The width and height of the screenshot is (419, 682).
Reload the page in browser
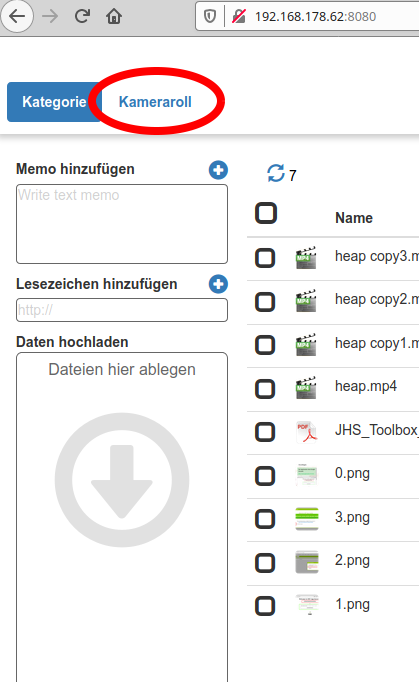tap(82, 17)
